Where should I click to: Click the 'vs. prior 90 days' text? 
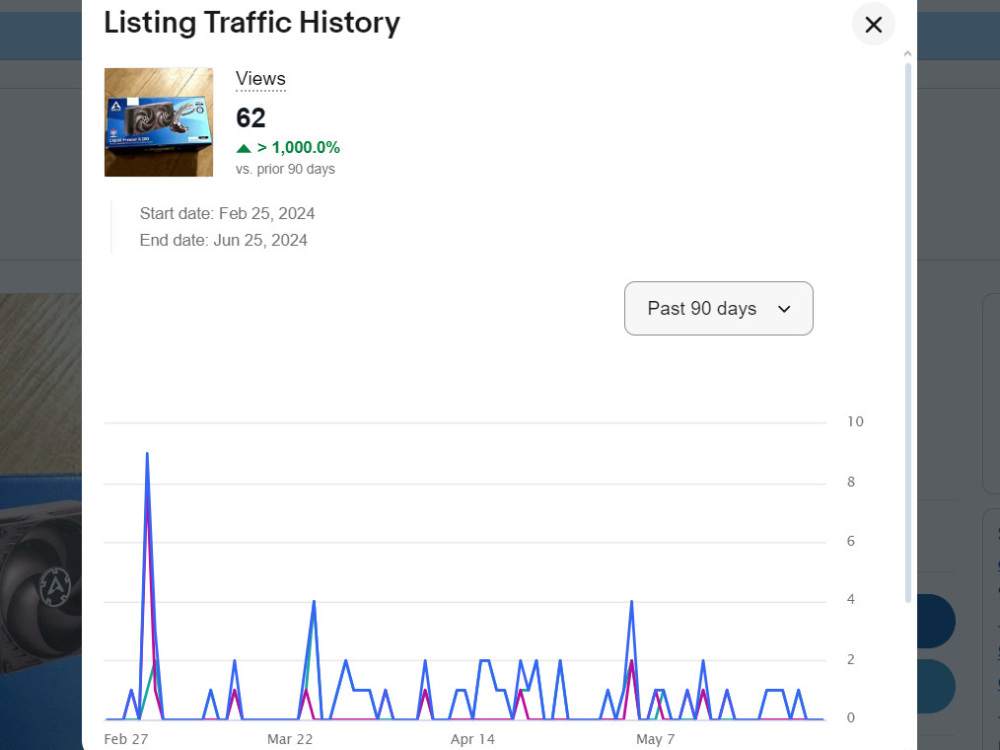click(285, 170)
